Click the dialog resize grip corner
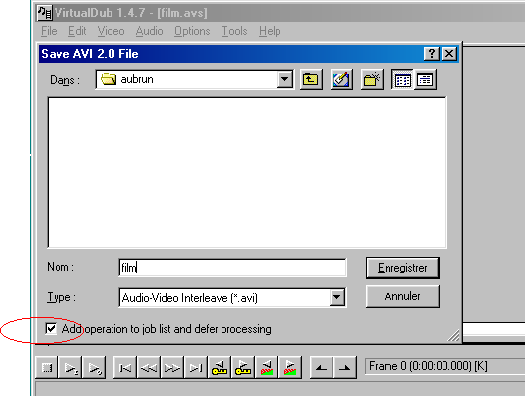The width and height of the screenshot is (525, 397). coord(454,335)
